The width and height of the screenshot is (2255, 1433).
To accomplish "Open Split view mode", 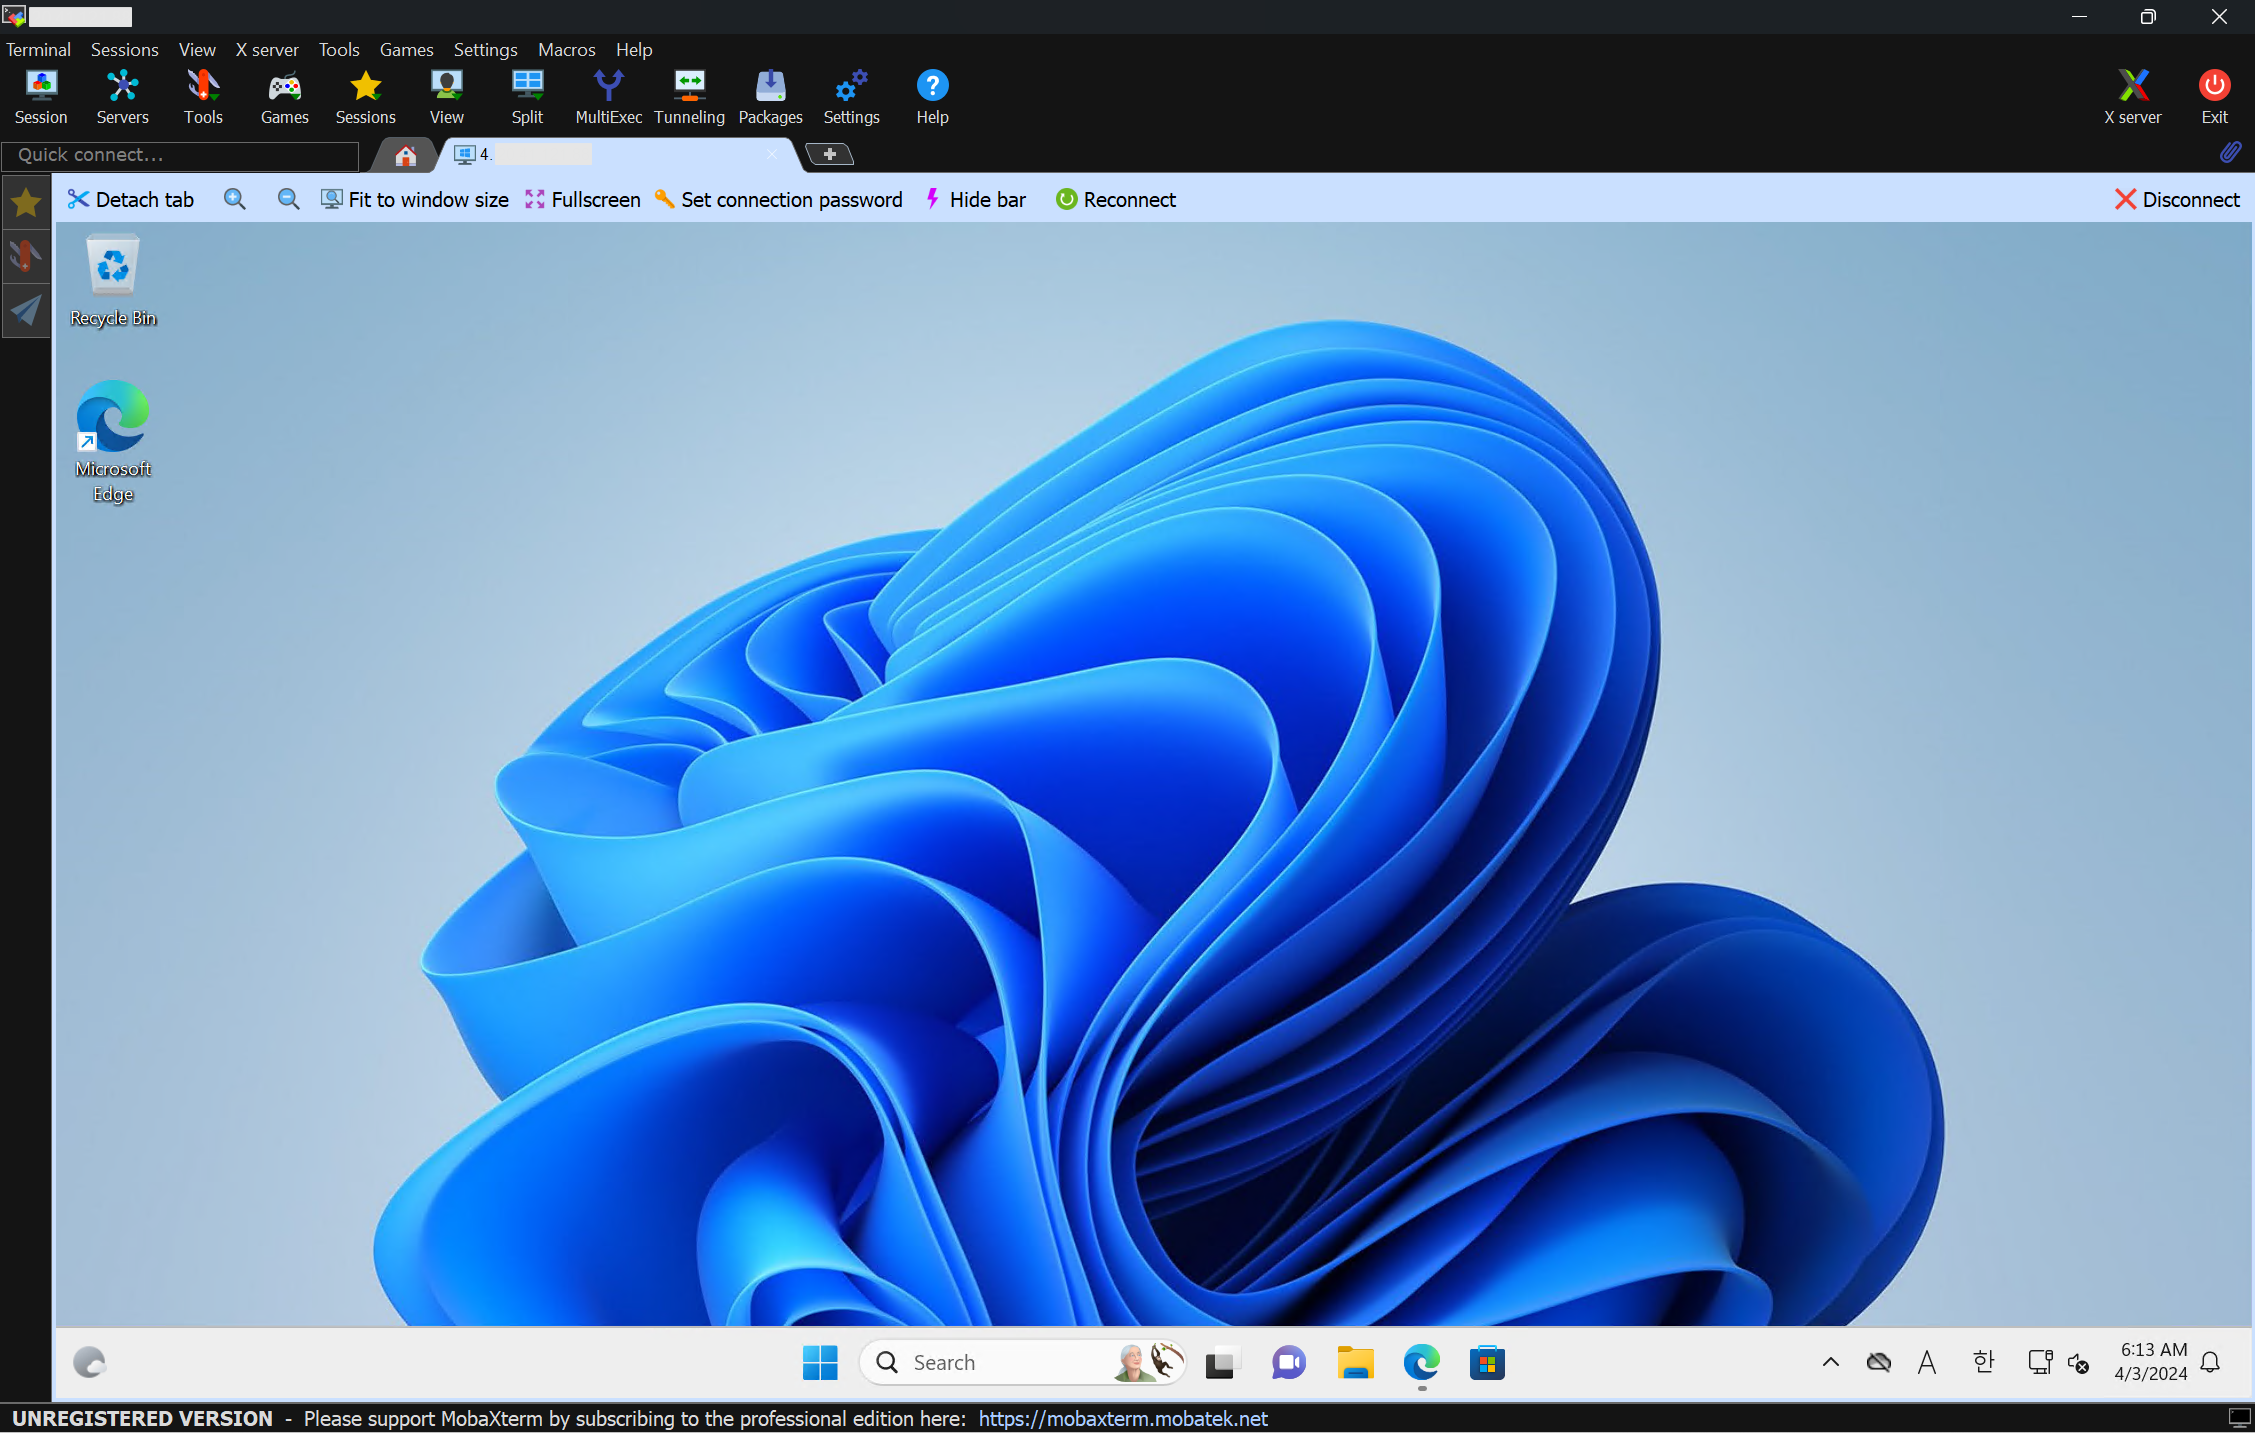I will point(527,97).
